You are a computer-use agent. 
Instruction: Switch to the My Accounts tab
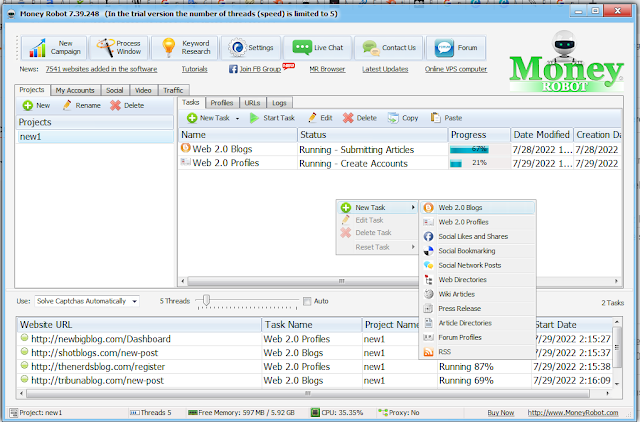(75, 90)
